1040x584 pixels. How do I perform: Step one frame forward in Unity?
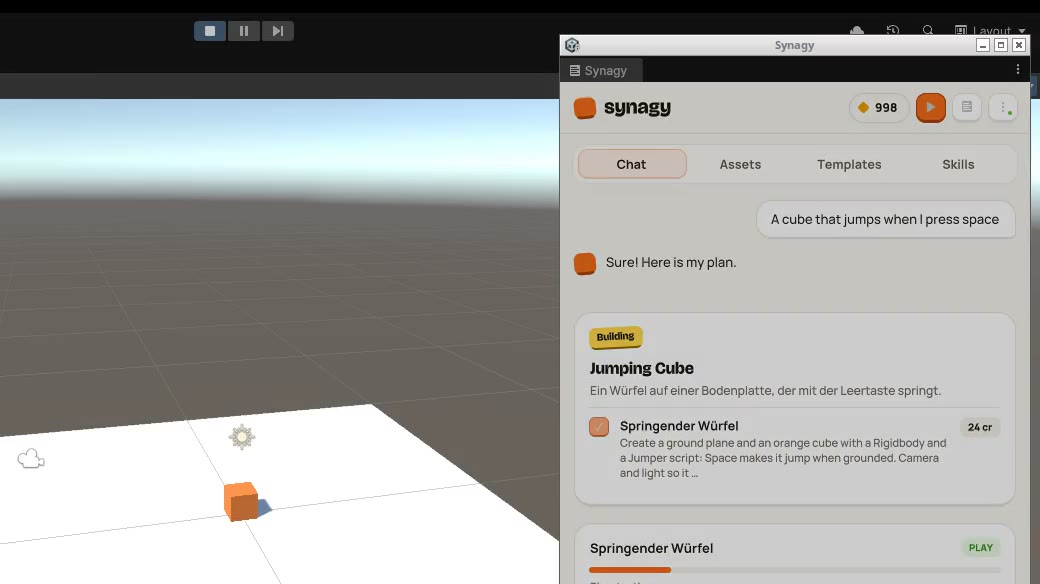[x=277, y=31]
